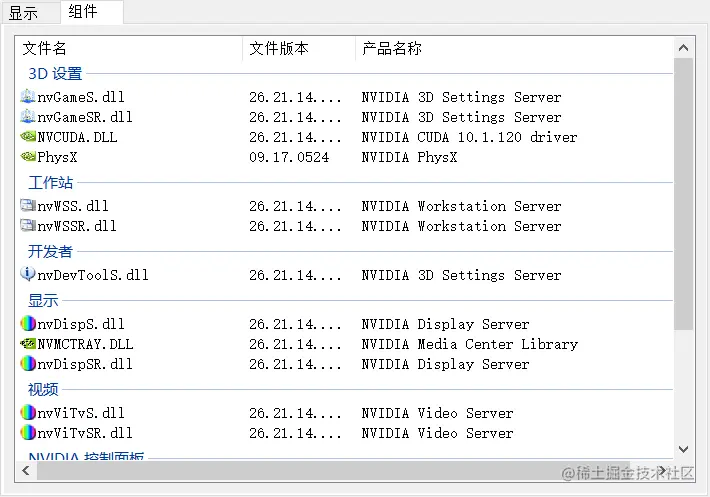Viewport: 710px width, 497px height.
Task: Click the nvGameSR.dll file icon
Action: coord(28,116)
